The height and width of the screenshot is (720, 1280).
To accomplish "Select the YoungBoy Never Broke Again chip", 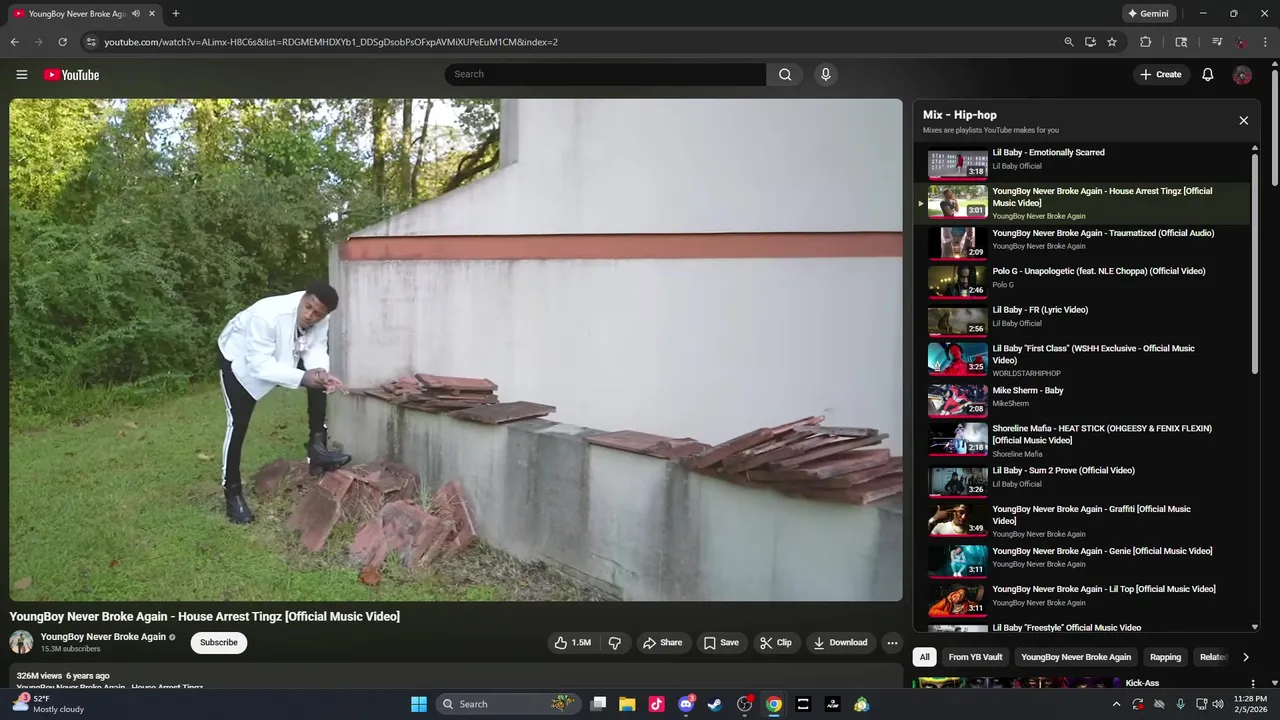I will click(x=1075, y=657).
